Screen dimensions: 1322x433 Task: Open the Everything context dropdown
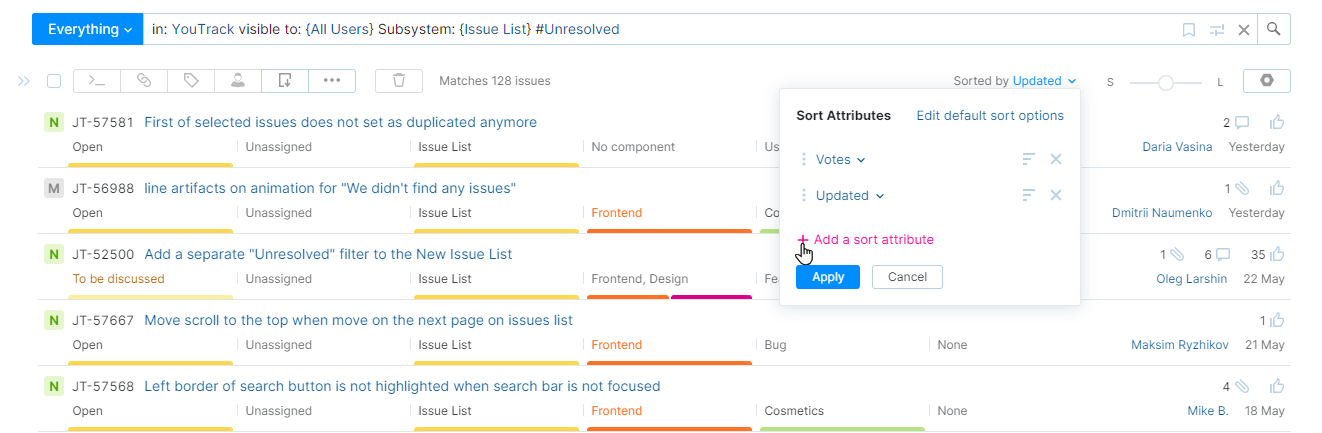point(89,29)
